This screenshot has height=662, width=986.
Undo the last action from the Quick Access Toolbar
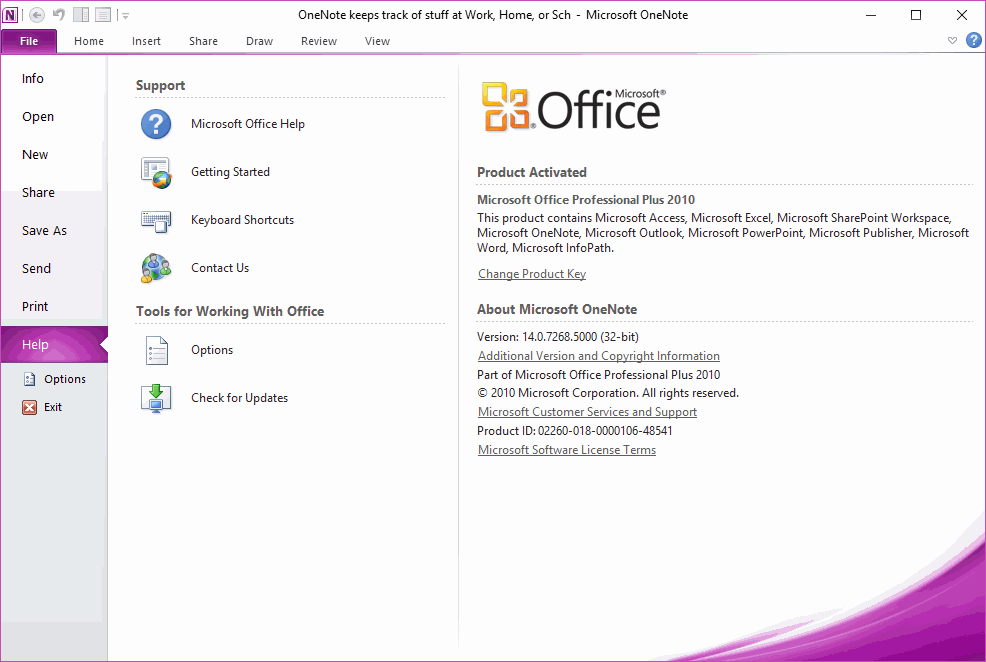pos(58,14)
